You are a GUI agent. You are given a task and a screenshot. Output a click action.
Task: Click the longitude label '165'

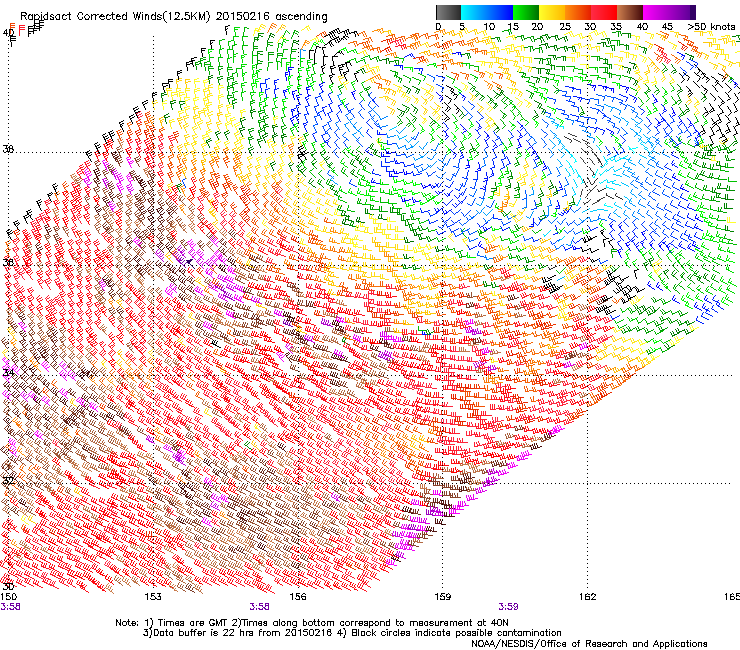click(x=732, y=597)
